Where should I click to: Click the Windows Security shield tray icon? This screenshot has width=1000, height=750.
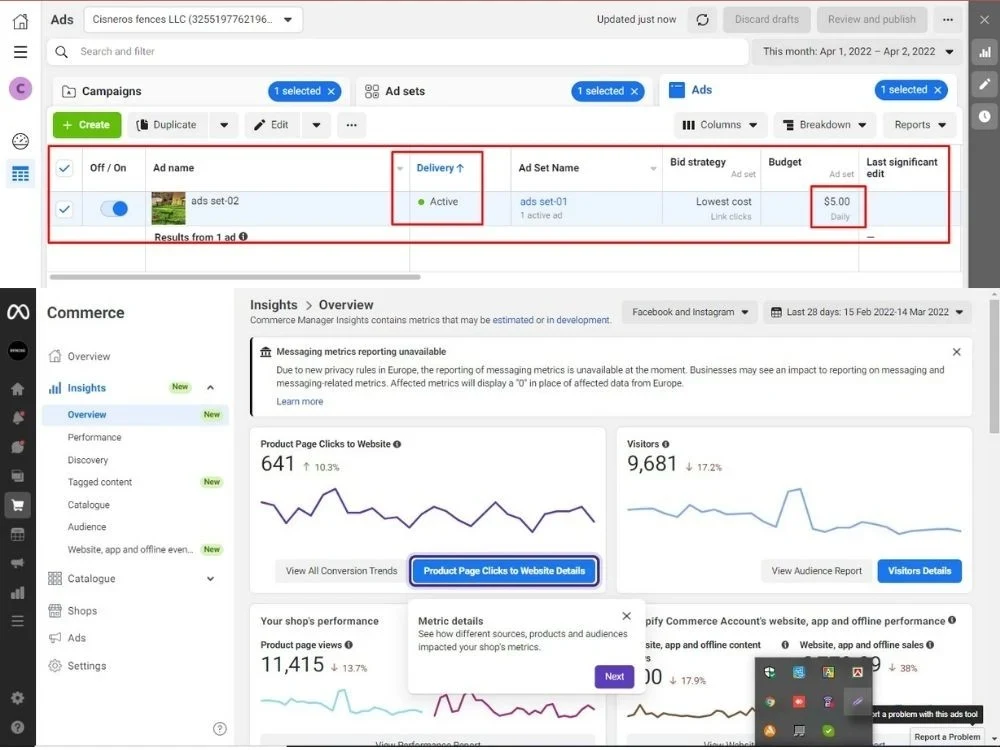770,672
